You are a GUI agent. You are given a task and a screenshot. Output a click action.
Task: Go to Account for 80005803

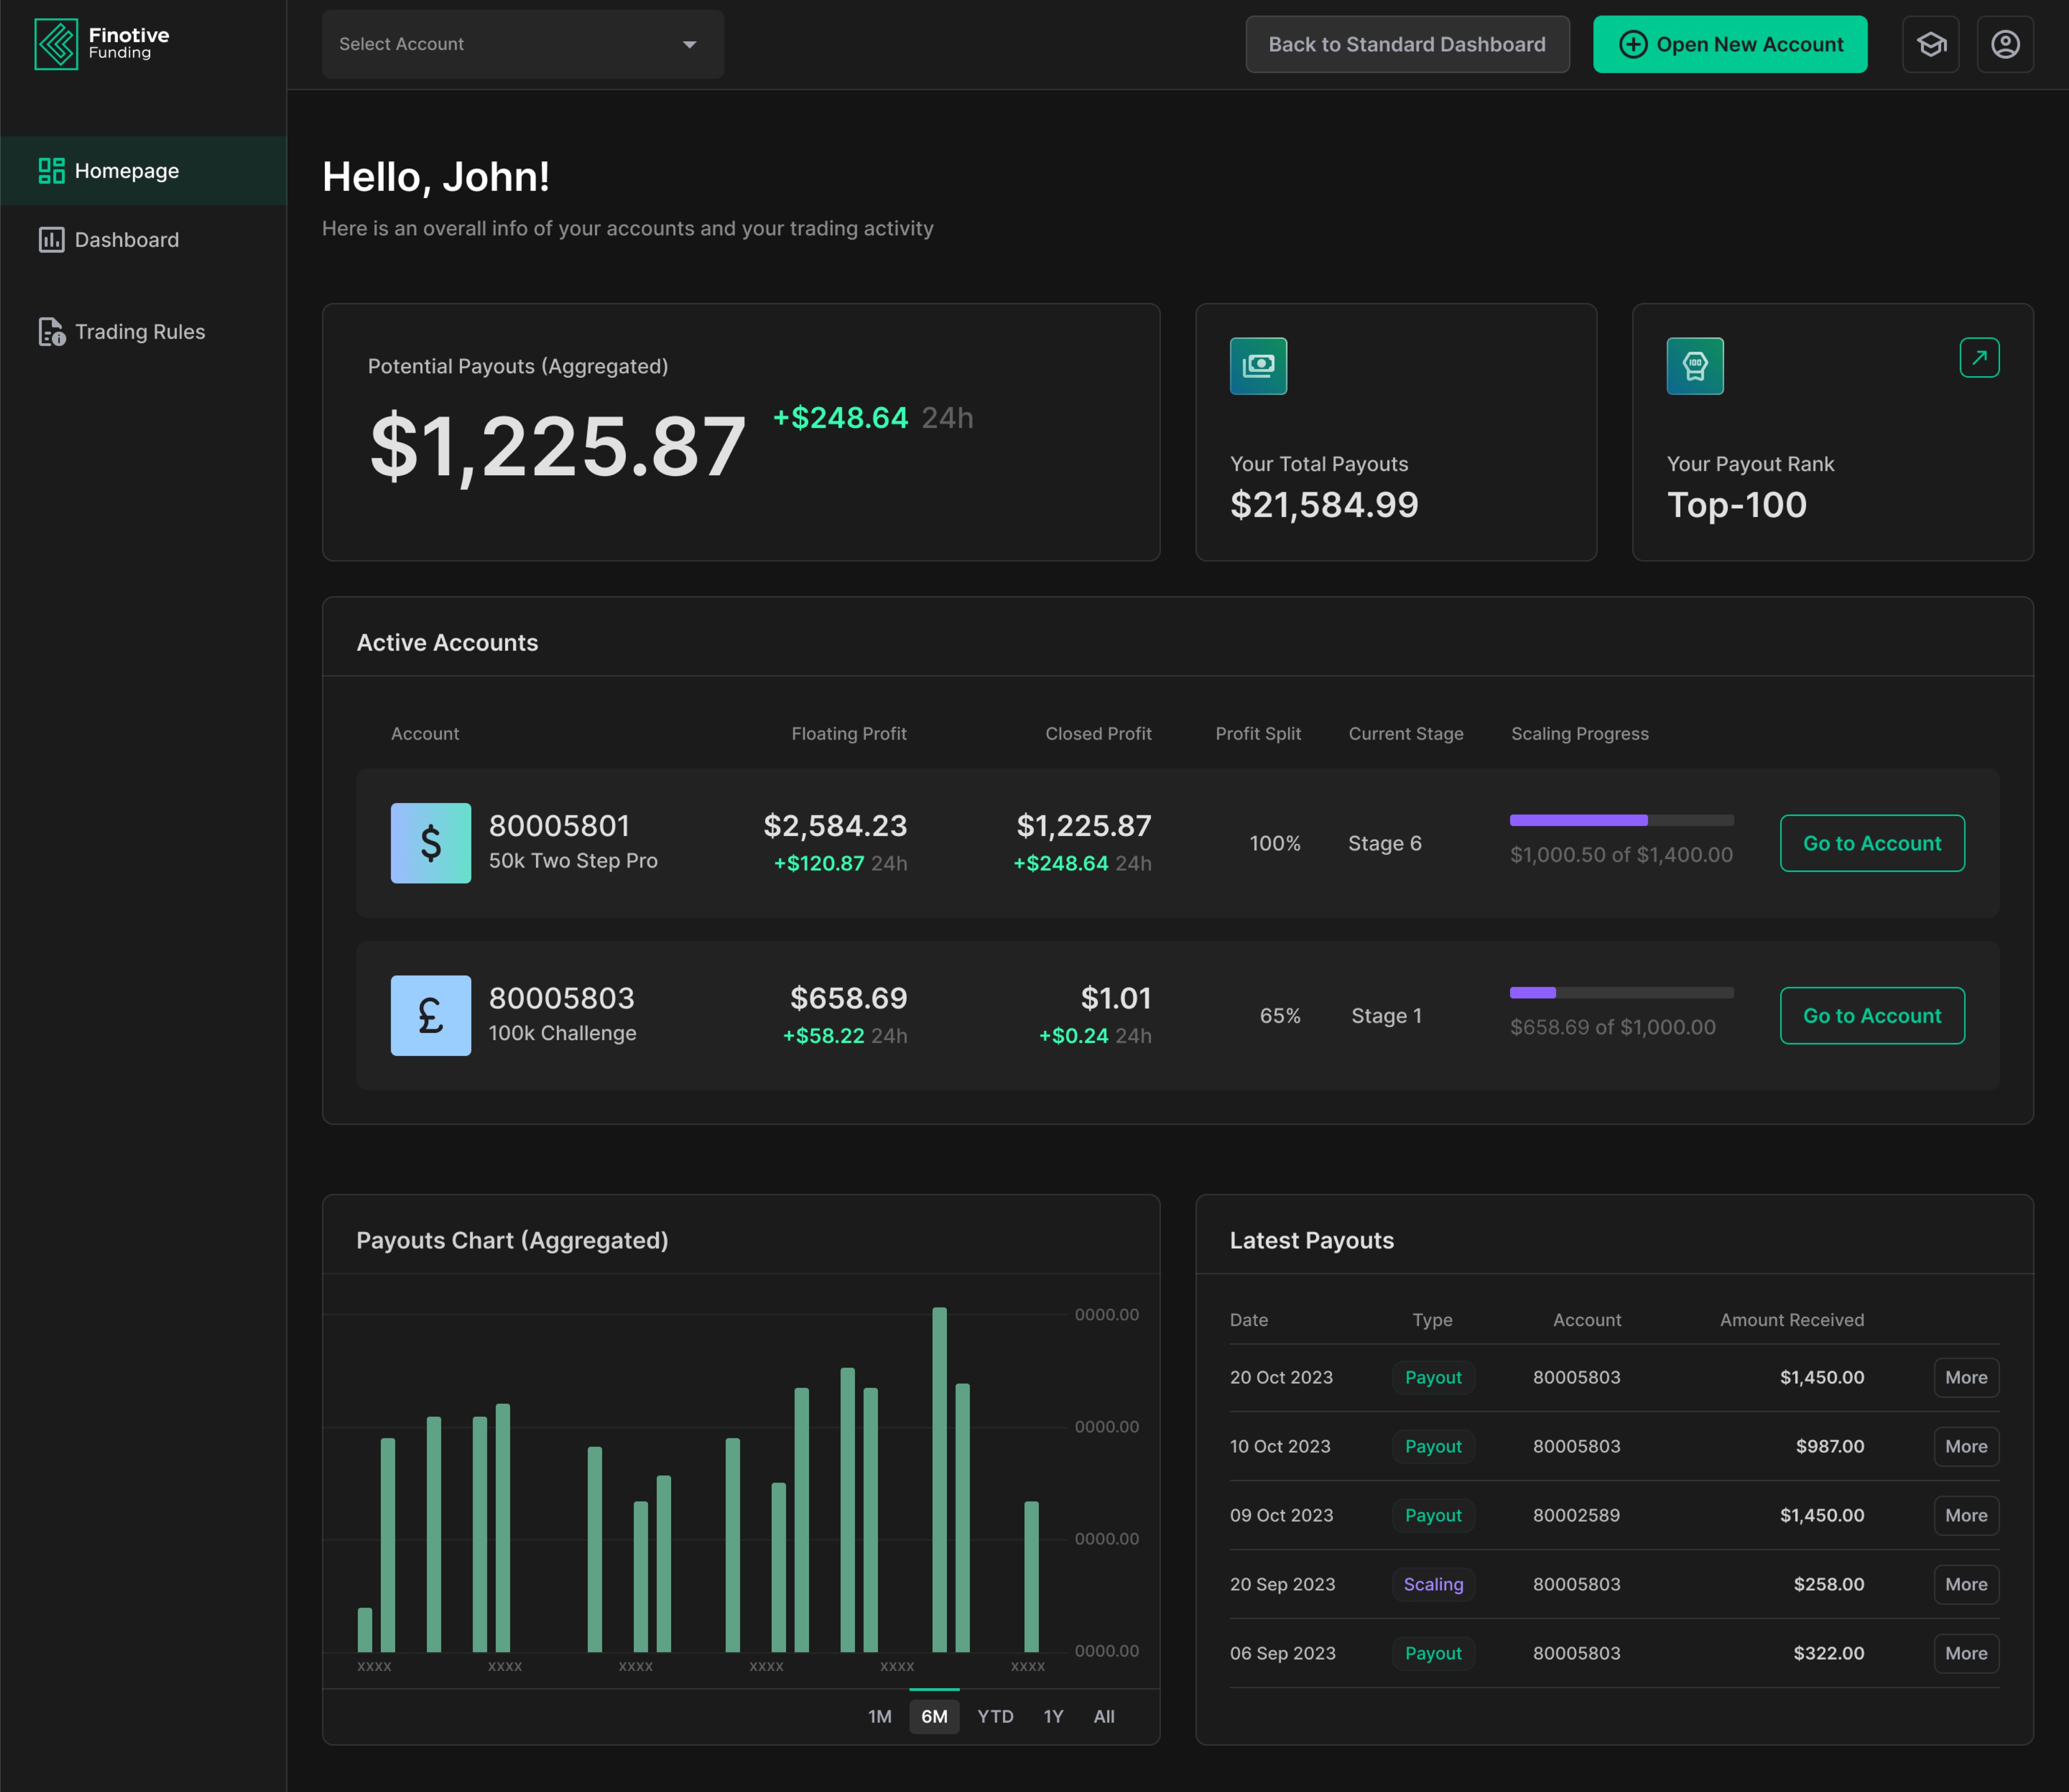(1872, 1015)
